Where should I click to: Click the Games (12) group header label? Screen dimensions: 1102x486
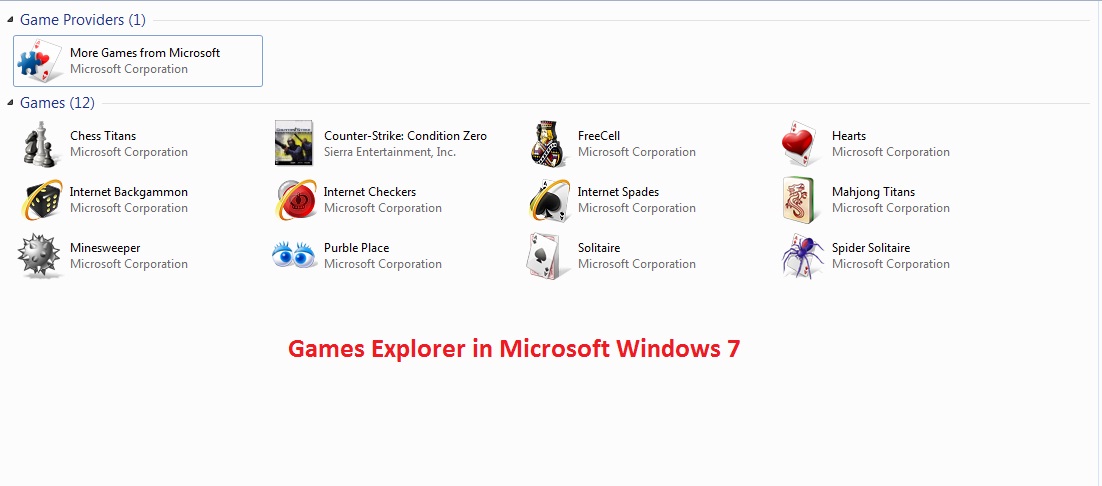(x=57, y=103)
